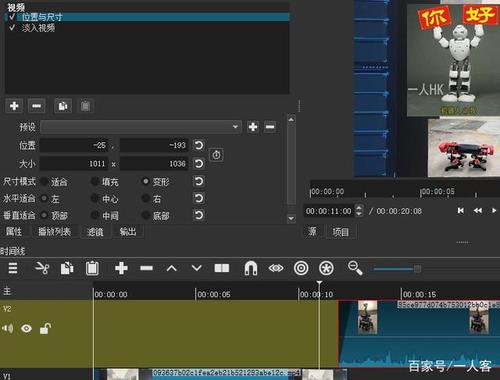Hide the V2 track with eye toggle
500x380 pixels.
[26, 329]
